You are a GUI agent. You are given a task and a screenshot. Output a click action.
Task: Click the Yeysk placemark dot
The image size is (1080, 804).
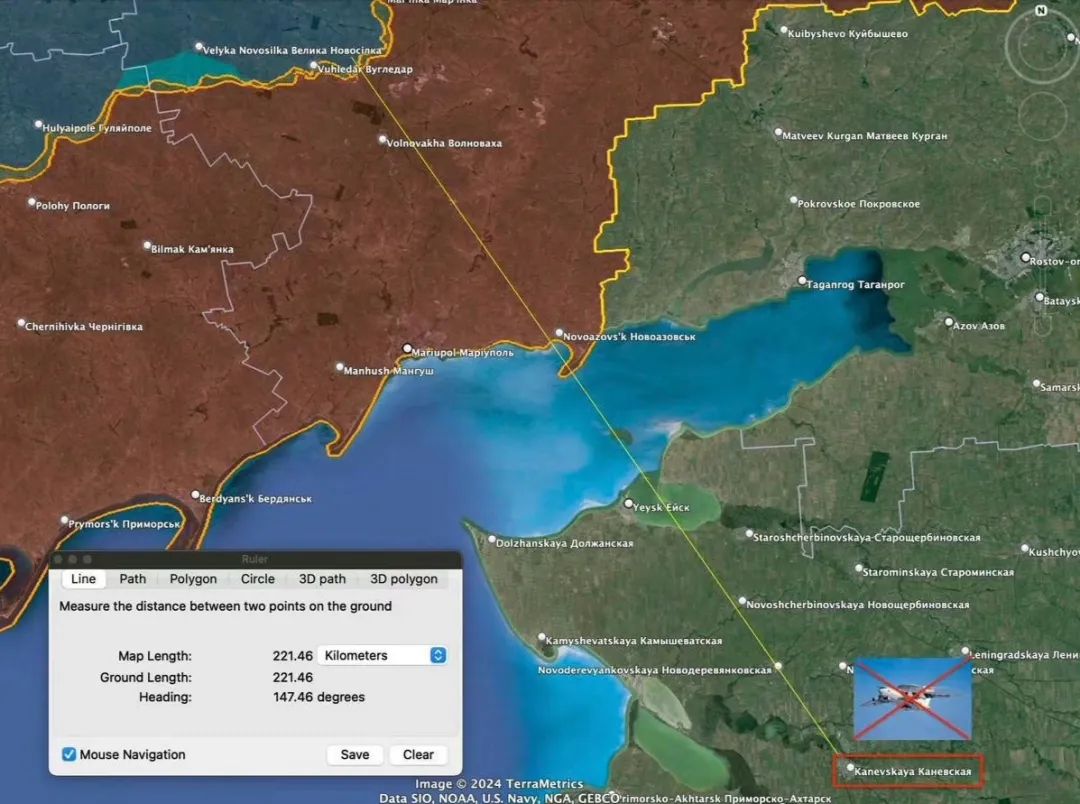coord(629,504)
